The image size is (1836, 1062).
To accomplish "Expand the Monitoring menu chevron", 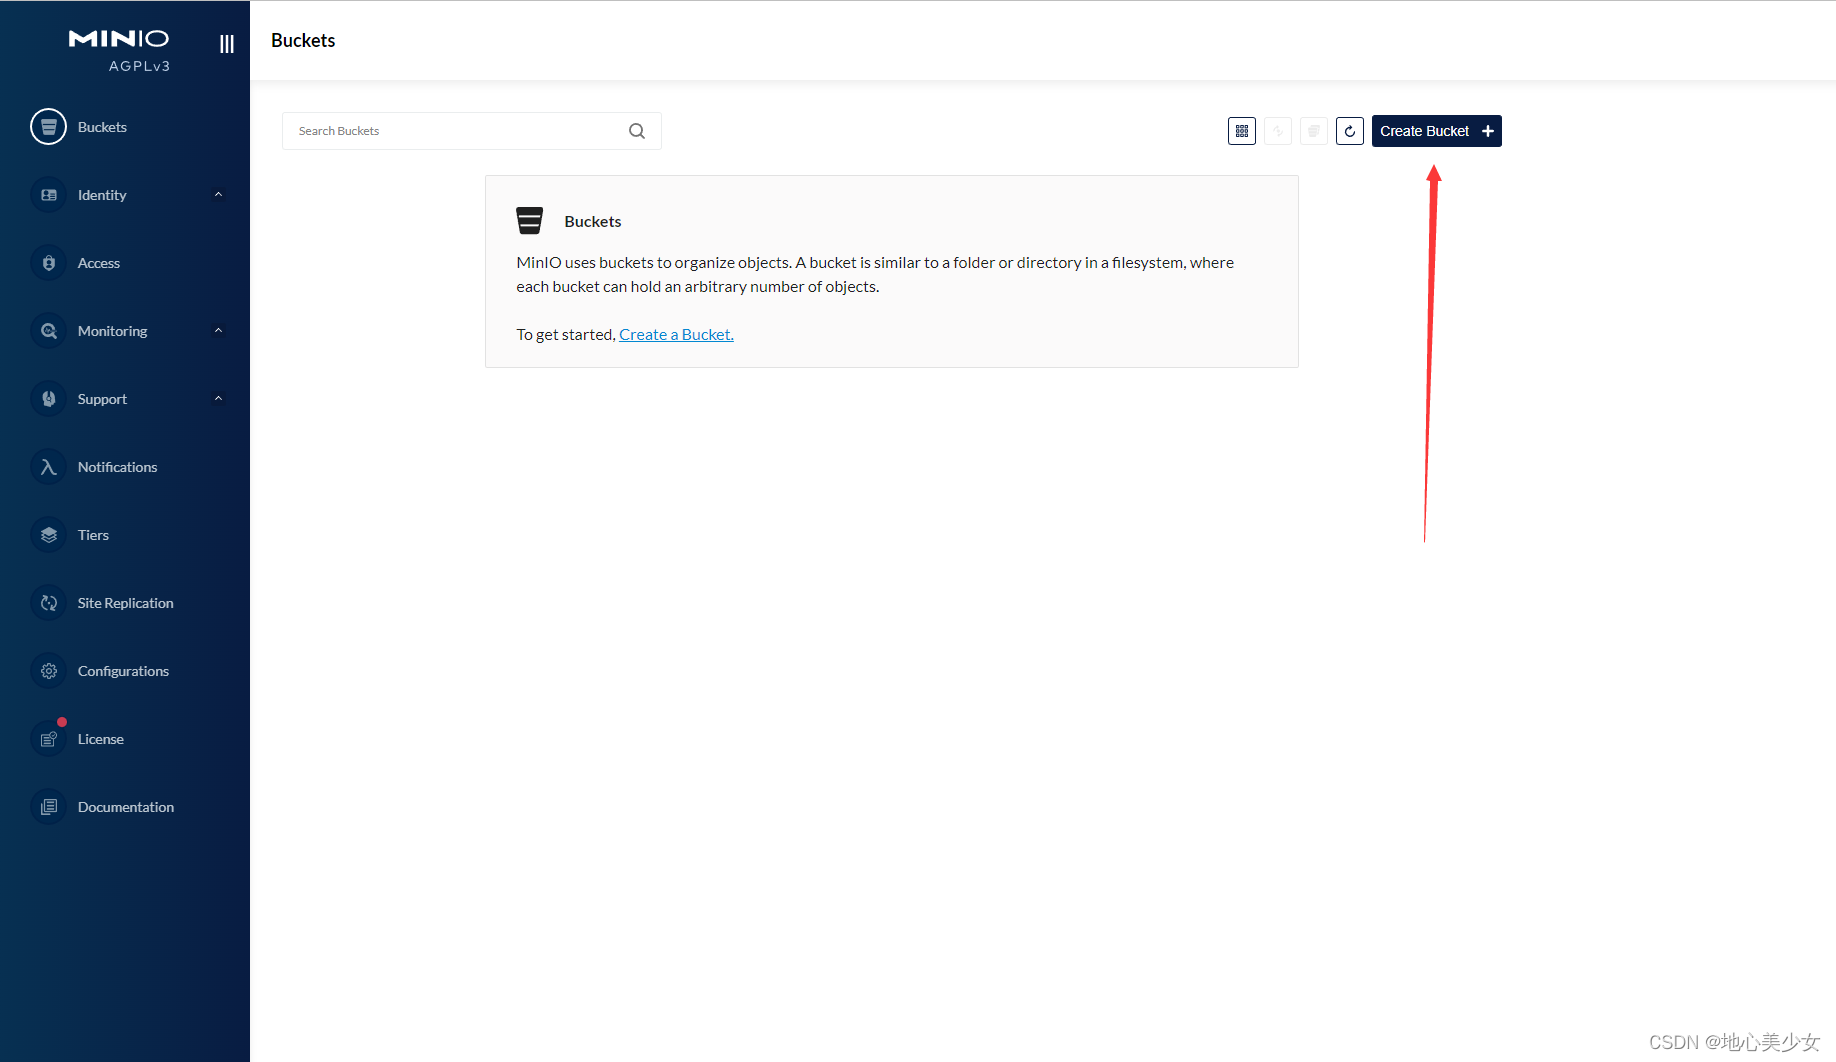I will [x=218, y=331].
